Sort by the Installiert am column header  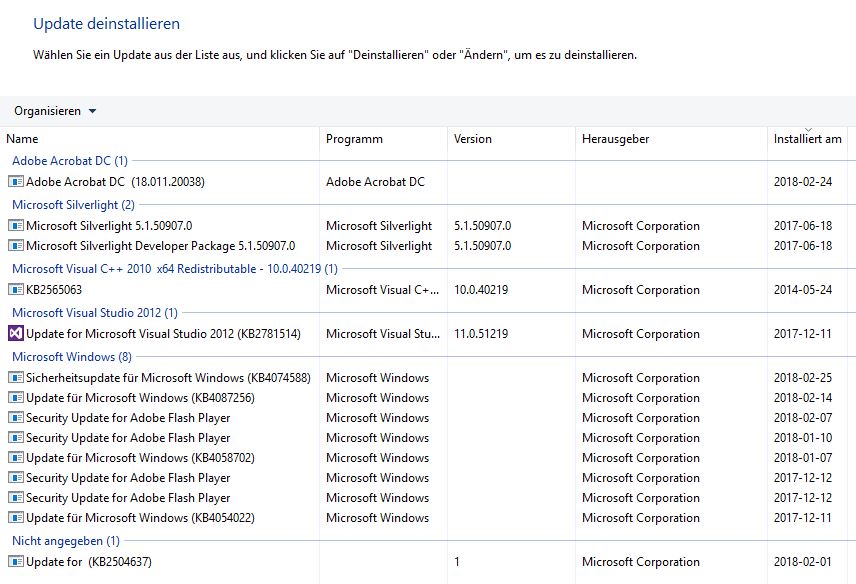click(807, 139)
